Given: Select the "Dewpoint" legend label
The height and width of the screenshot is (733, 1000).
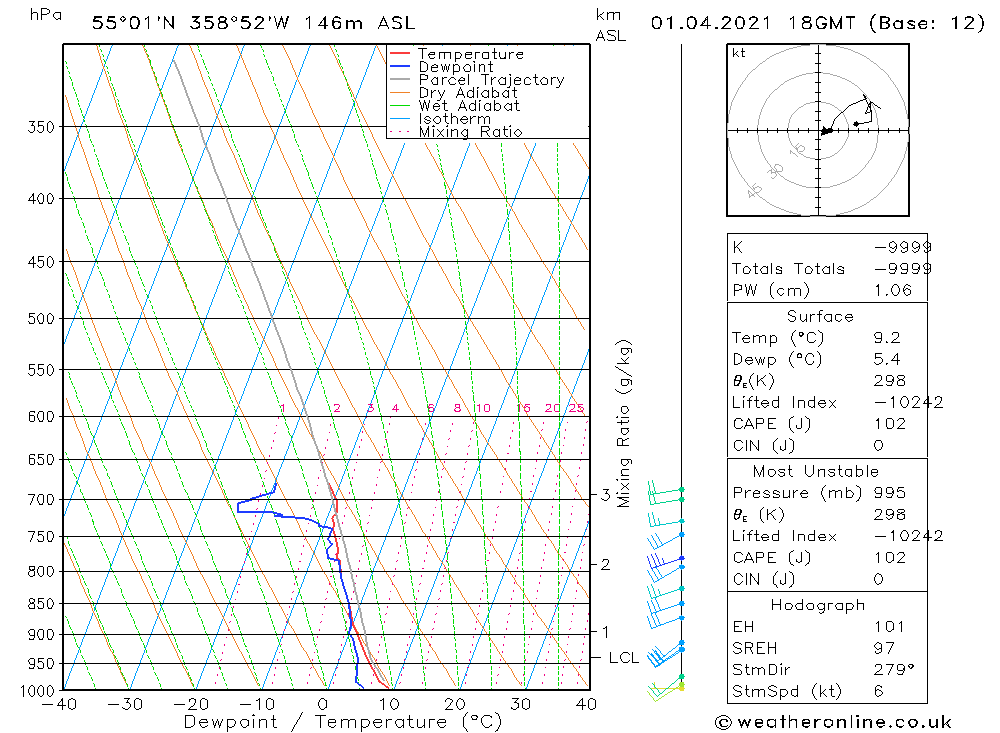Looking at the screenshot, I should pos(455,67).
